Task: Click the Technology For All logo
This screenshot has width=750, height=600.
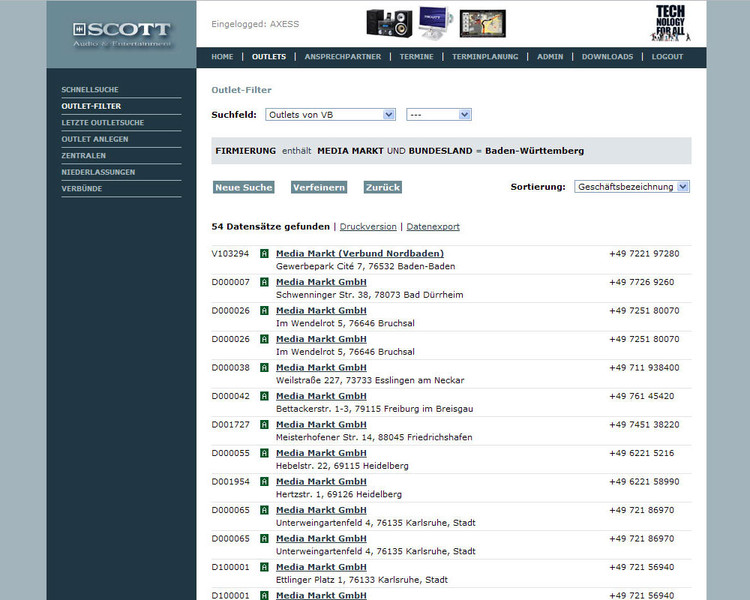Action: tap(670, 23)
